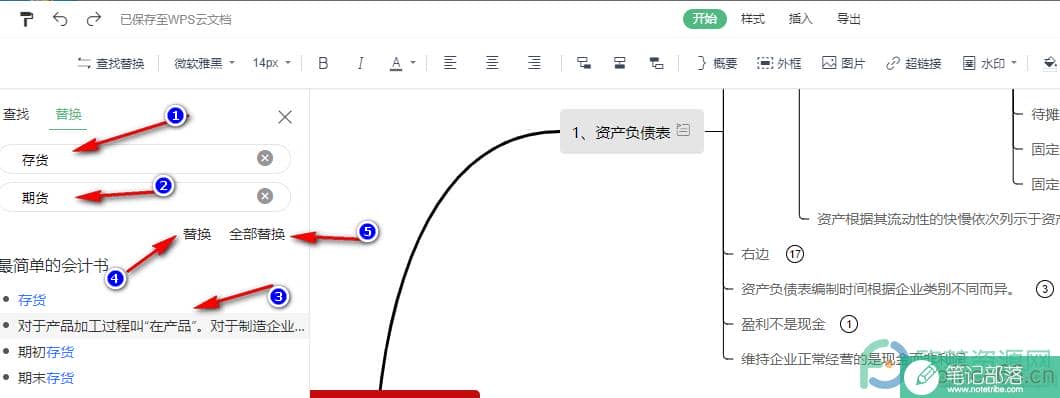Expand the 1 badge beside 盈利不是现金

click(848, 324)
